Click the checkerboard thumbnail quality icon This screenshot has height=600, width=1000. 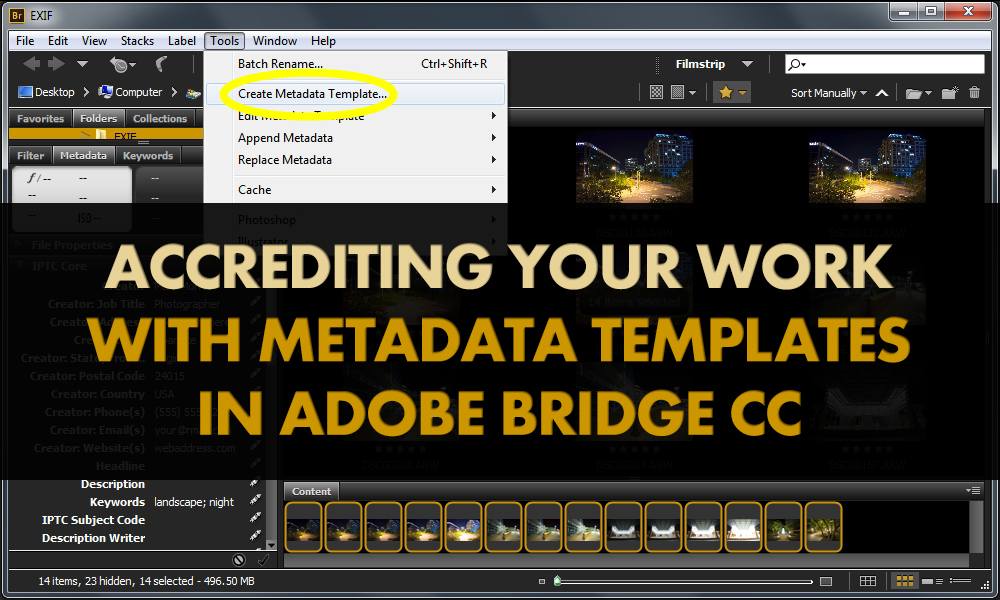[x=656, y=92]
